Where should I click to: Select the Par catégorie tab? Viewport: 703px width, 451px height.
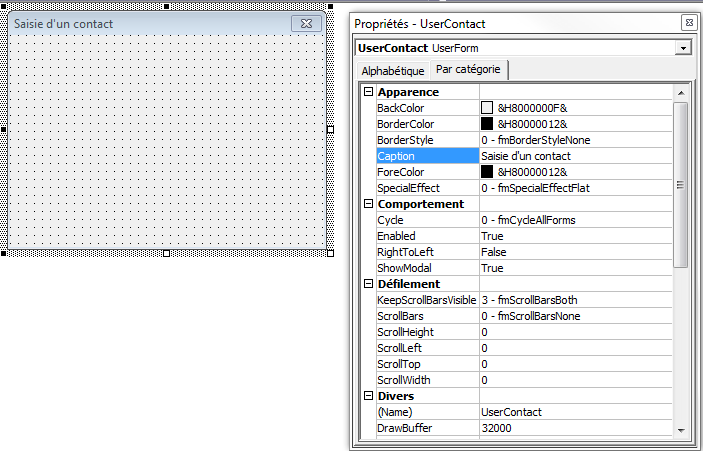[469, 70]
